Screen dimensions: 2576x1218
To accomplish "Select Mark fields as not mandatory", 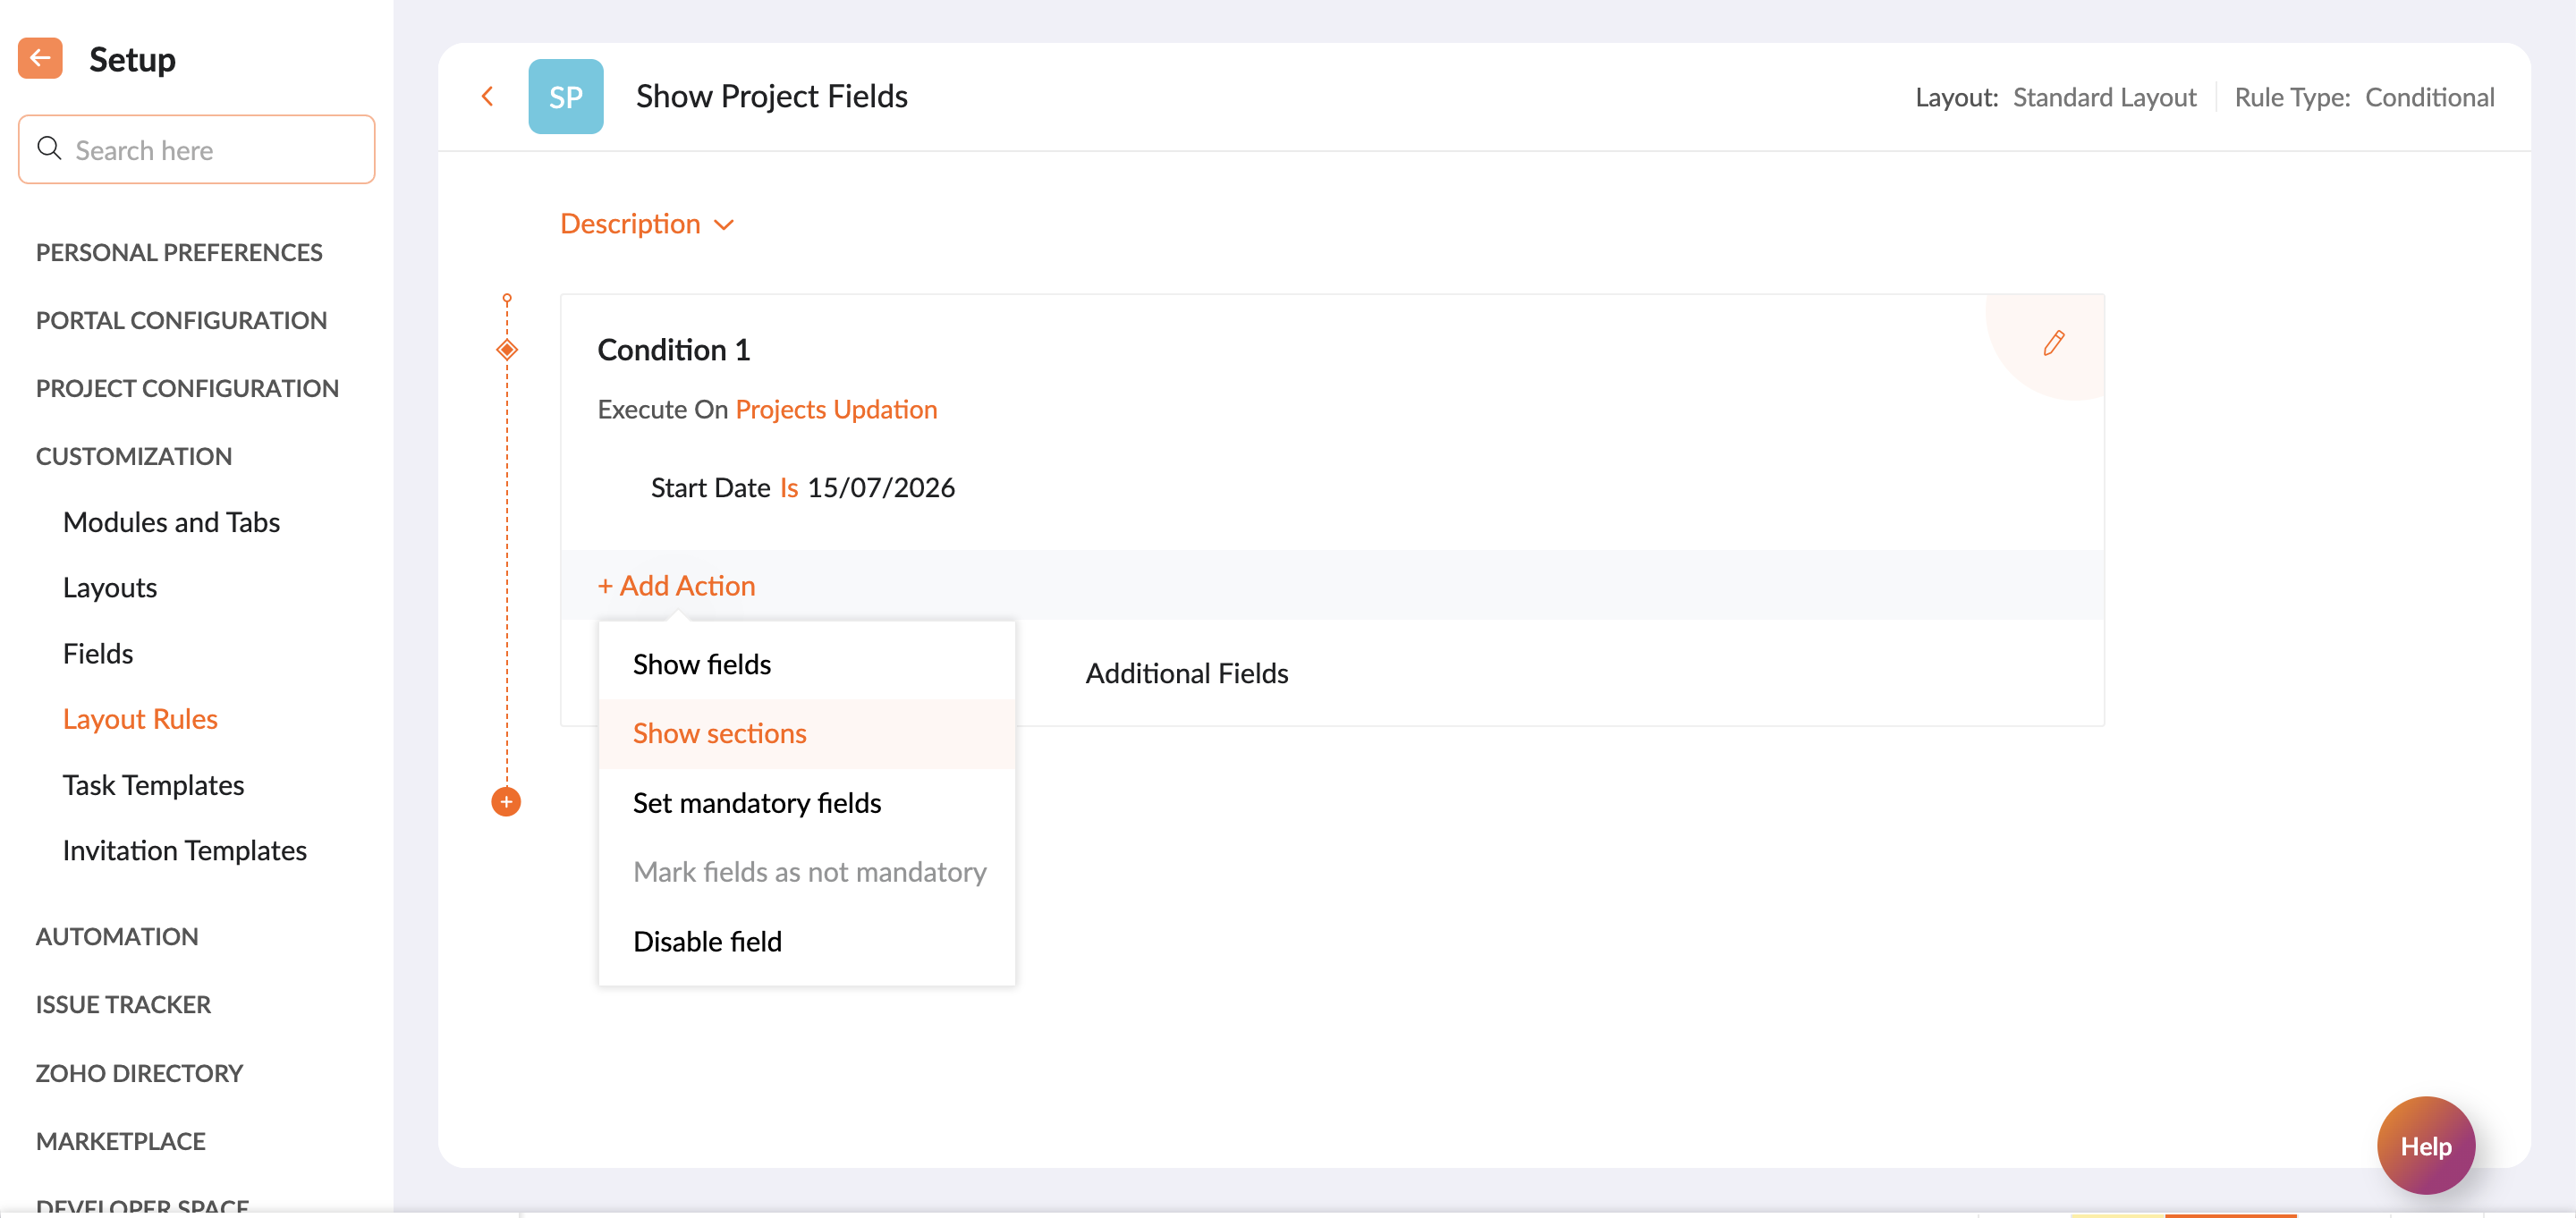I will (806, 872).
